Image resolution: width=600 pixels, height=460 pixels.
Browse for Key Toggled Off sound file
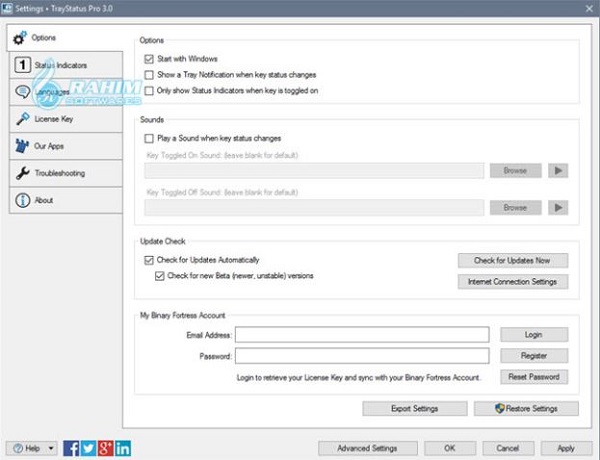click(515, 208)
